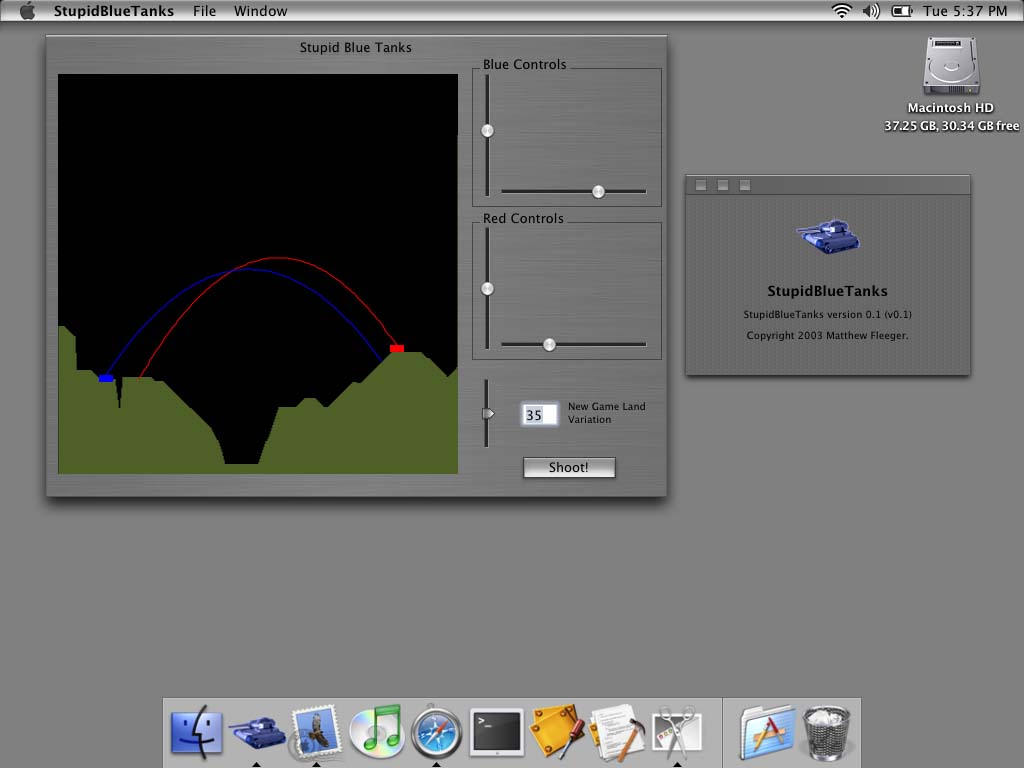Image resolution: width=1024 pixels, height=768 pixels.
Task: Click the "Red Controls" group label
Action: 523,219
